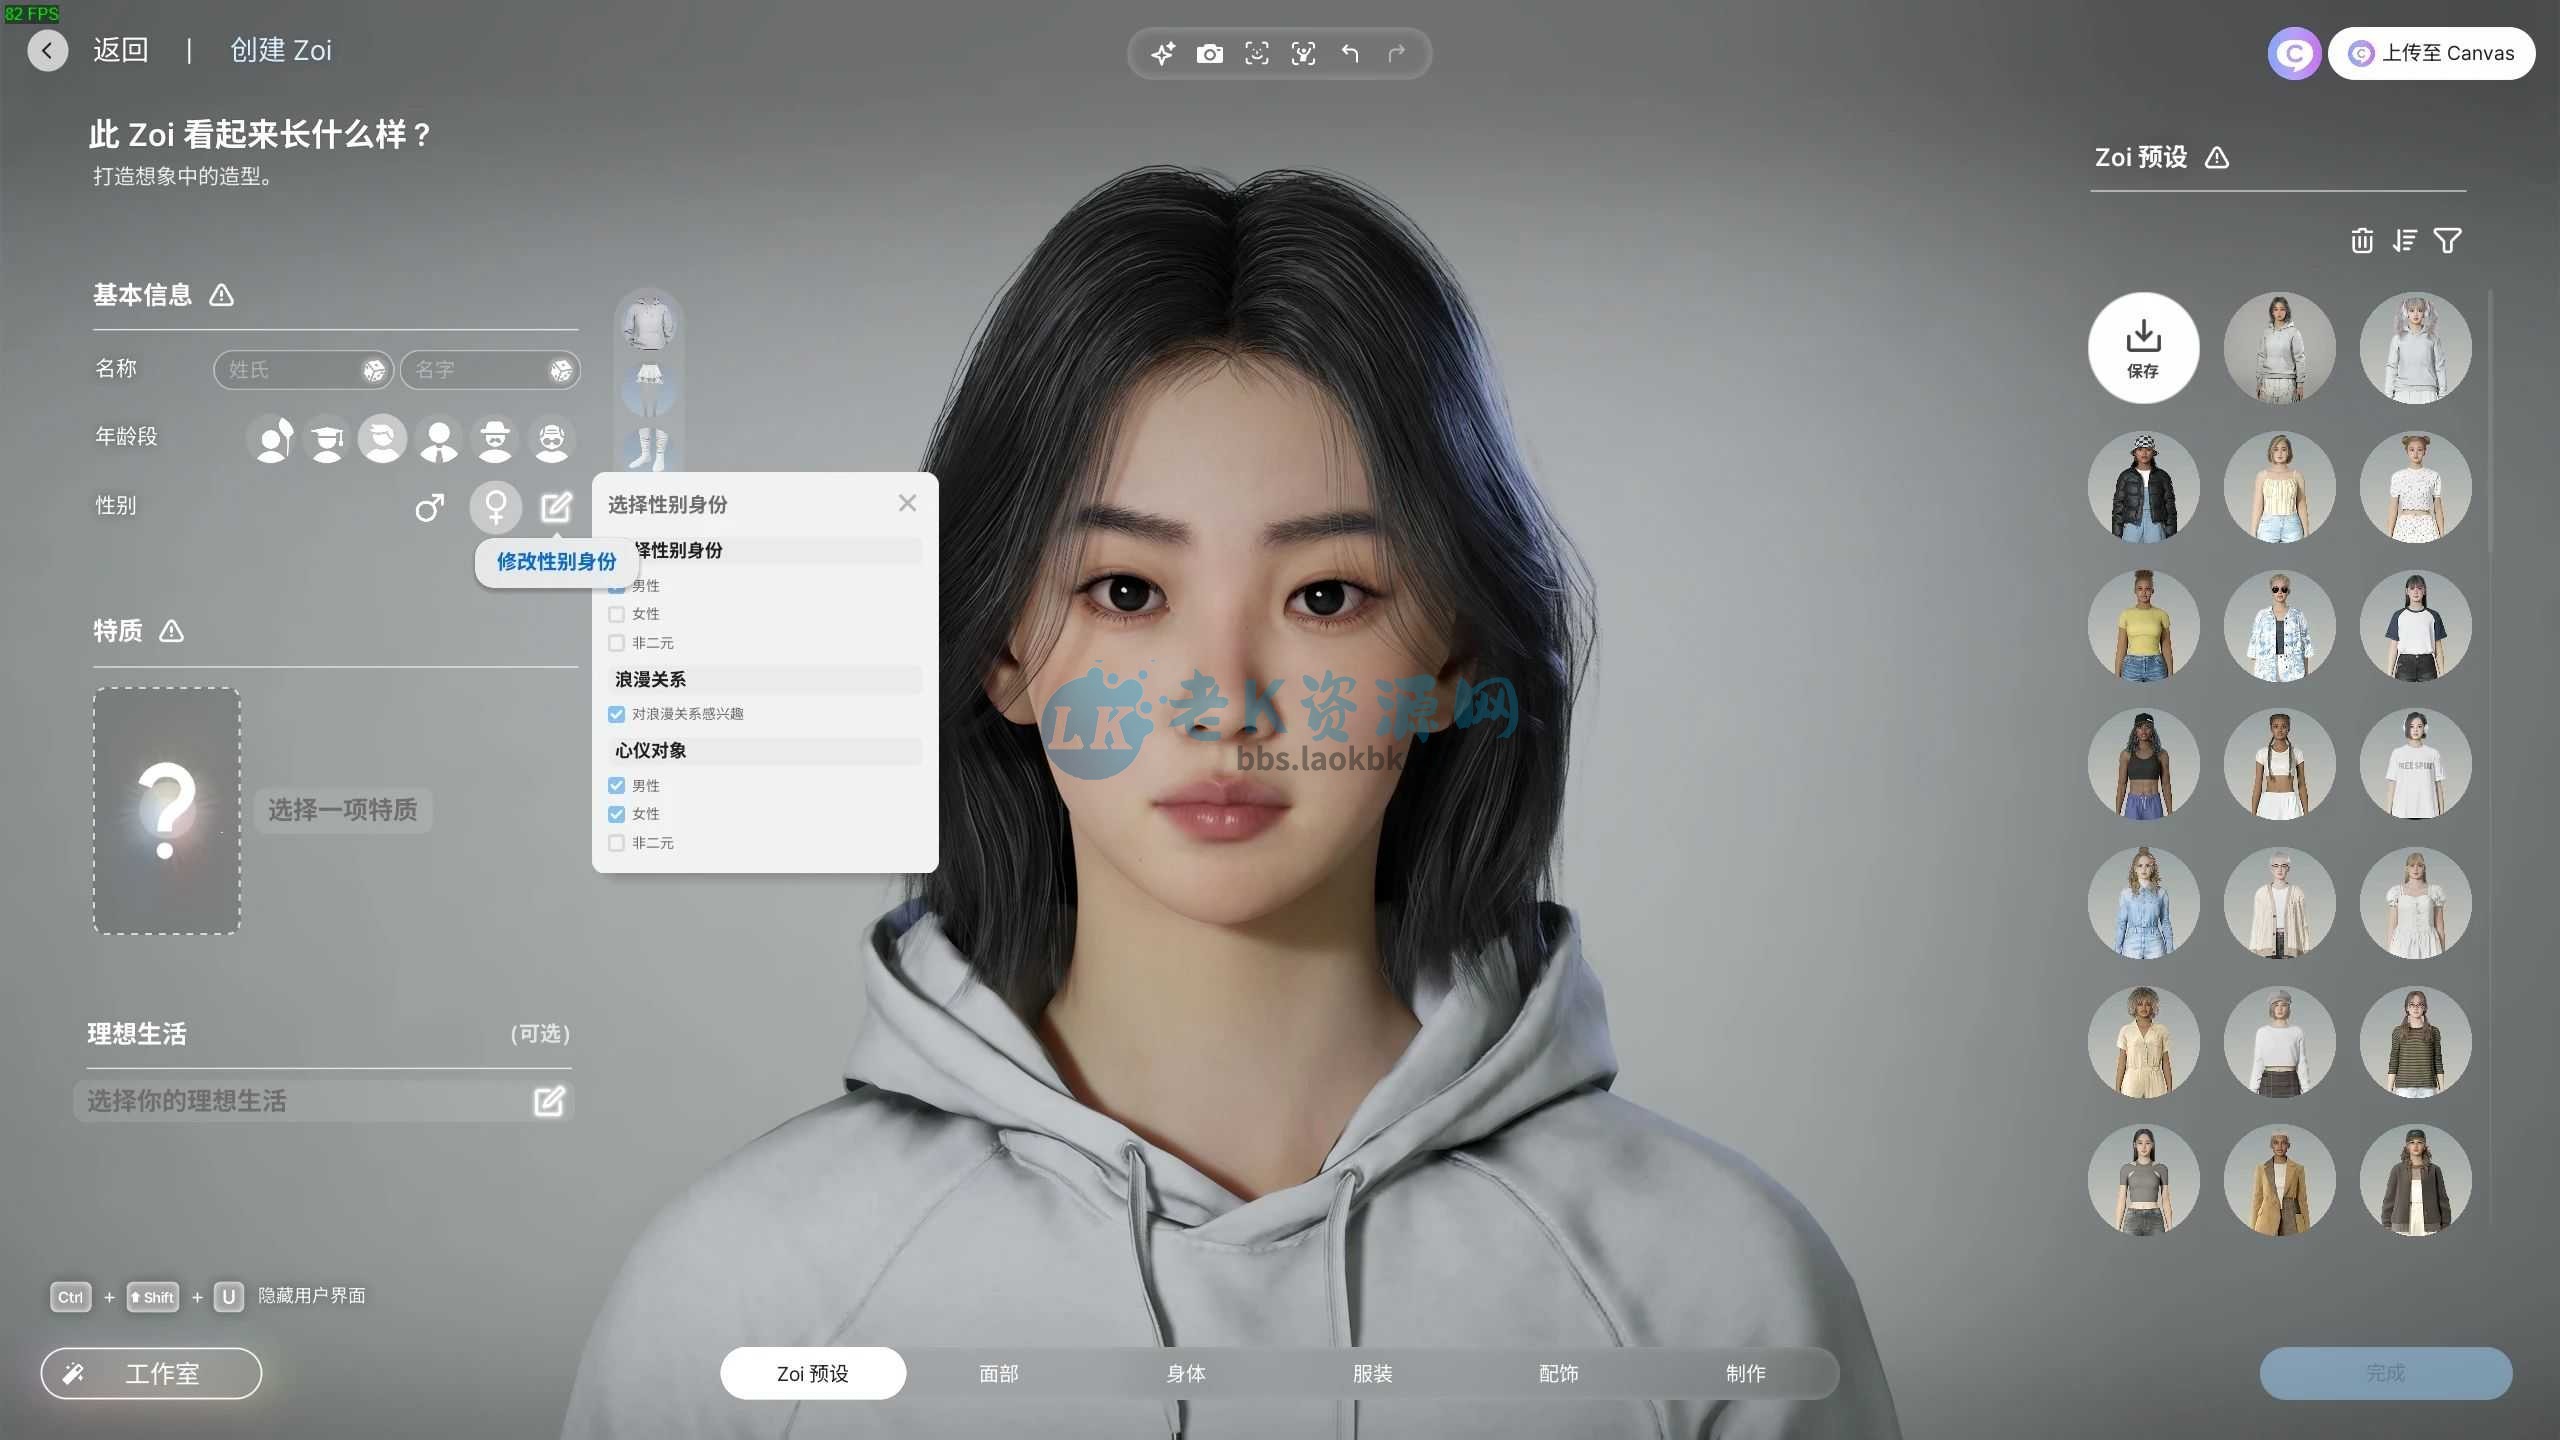2560x1440 pixels.
Task: Toggle 非二元 under gender identity
Action: point(616,643)
